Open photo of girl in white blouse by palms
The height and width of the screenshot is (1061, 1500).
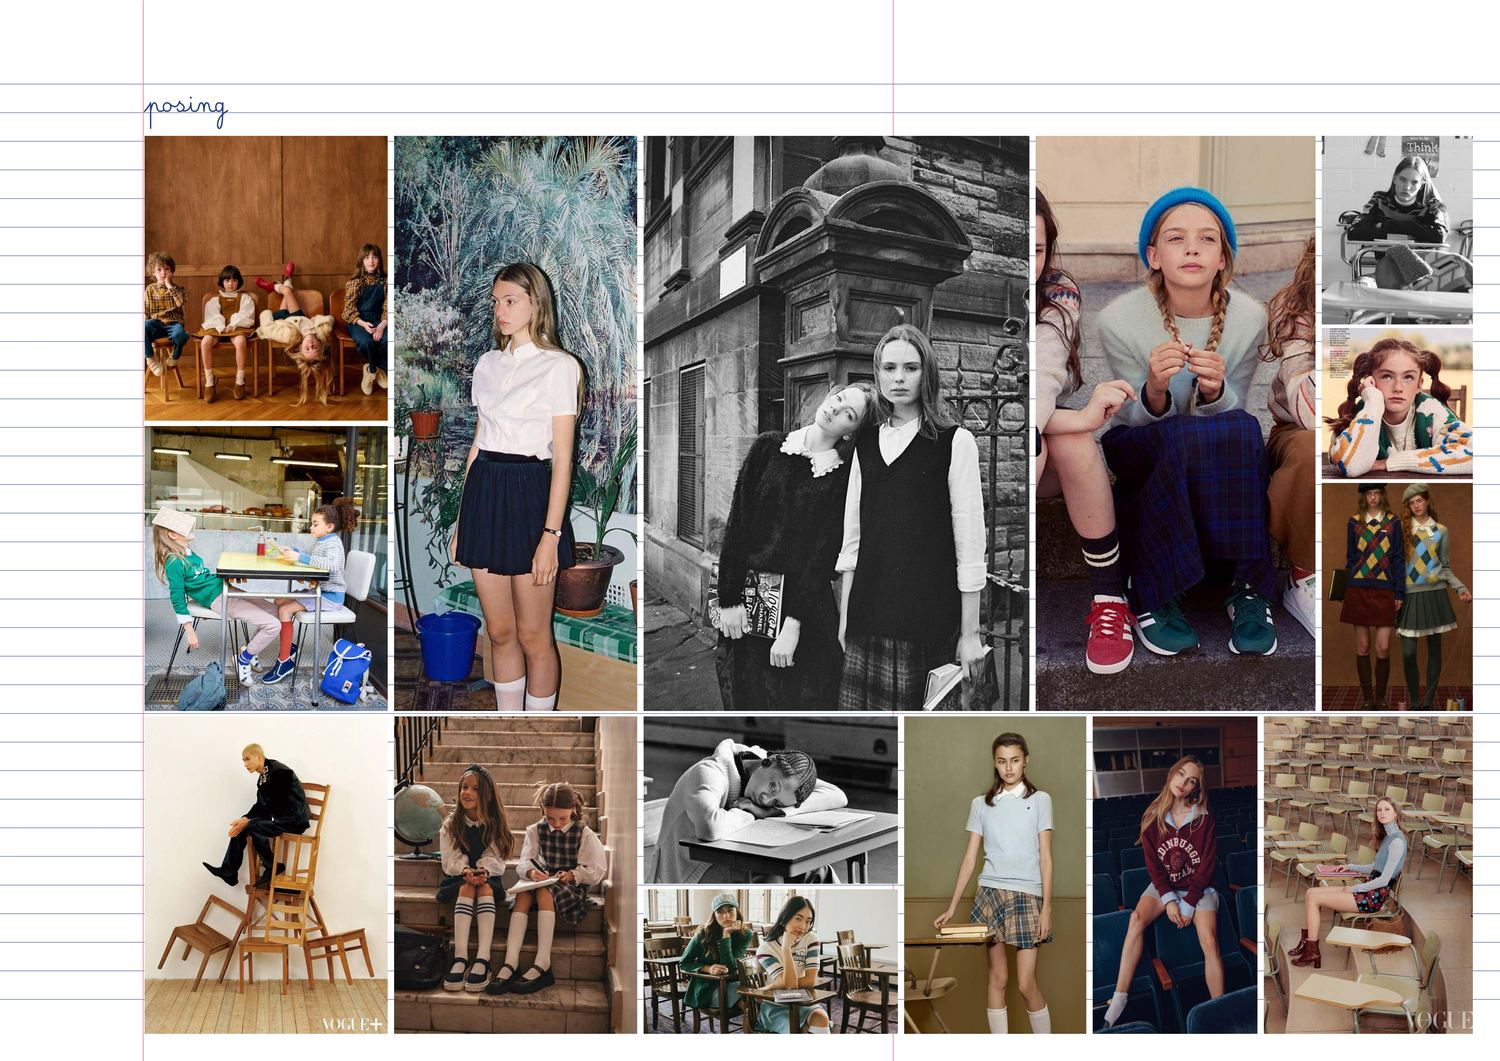point(515,423)
